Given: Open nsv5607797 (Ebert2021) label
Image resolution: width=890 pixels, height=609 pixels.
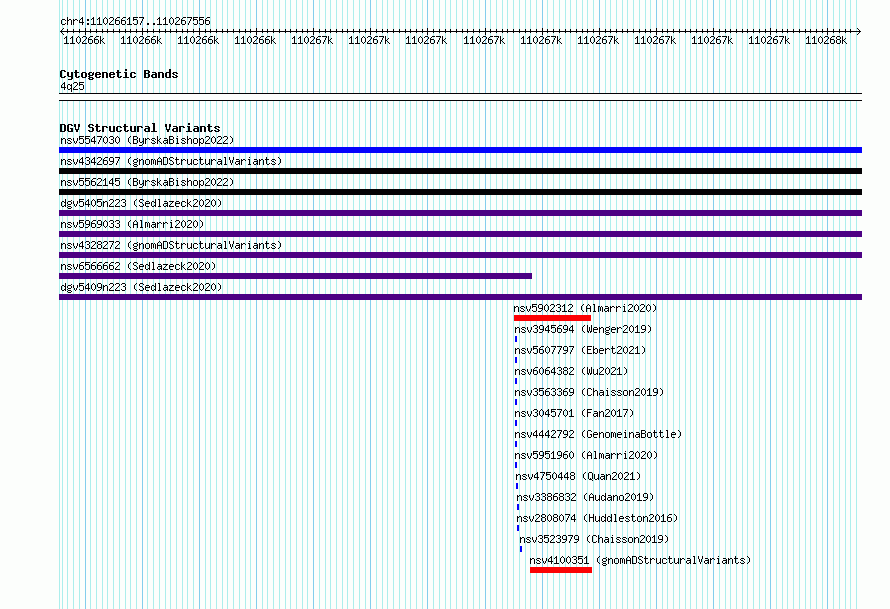Looking at the screenshot, I should click(580, 350).
